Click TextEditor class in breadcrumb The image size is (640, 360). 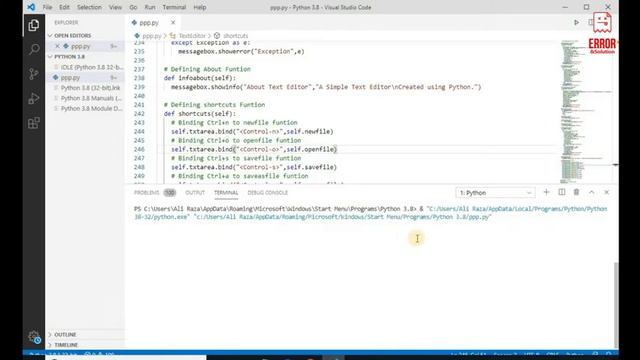pos(192,36)
